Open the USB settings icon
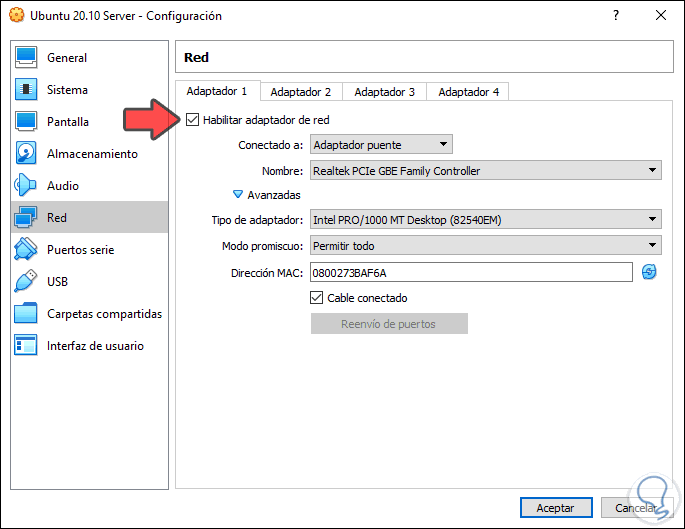The image size is (685, 529). pyautogui.click(x=27, y=282)
